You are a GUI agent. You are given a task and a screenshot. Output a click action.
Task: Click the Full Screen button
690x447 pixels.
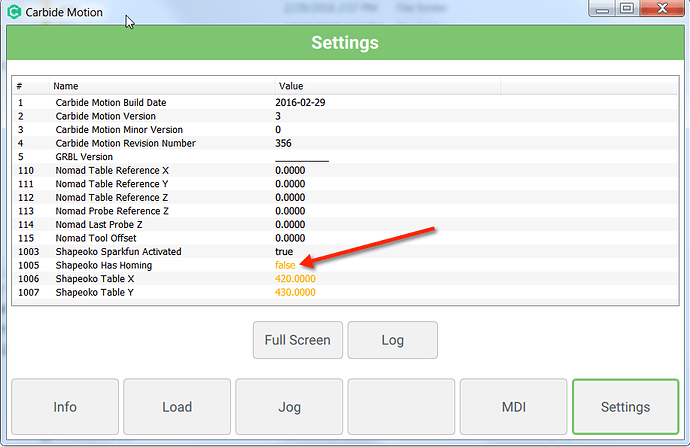pyautogui.click(x=298, y=340)
